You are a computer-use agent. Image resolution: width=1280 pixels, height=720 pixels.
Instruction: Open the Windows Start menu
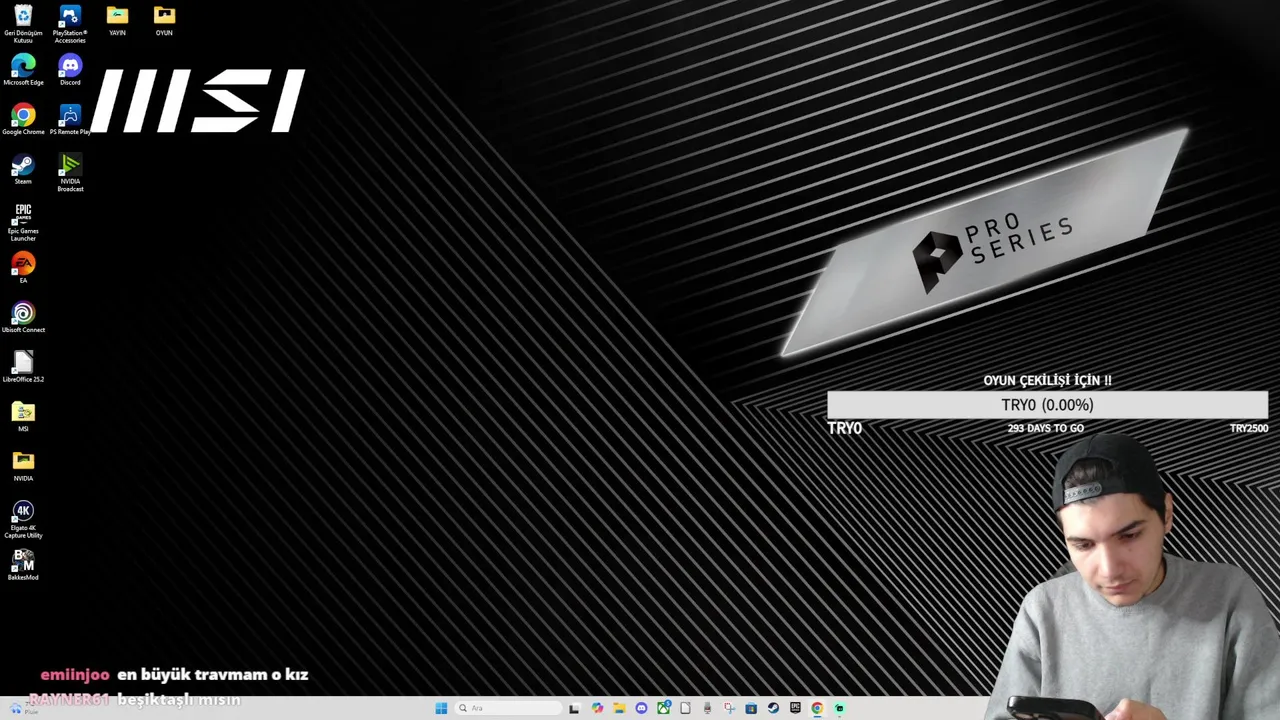(441, 708)
